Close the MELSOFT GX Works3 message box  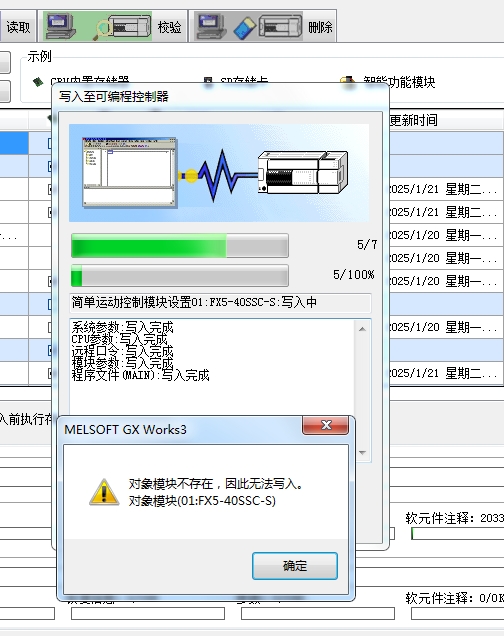pyautogui.click(x=325, y=425)
